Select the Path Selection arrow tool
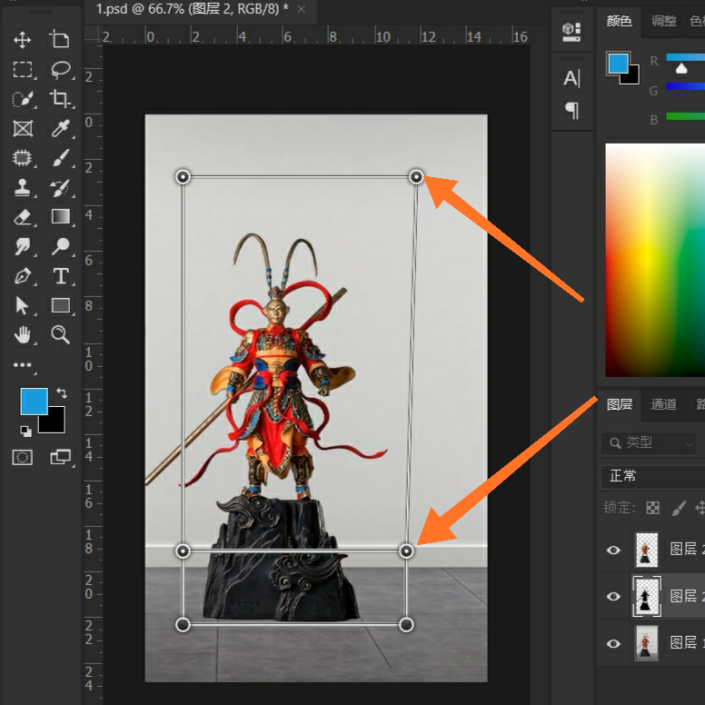705x705 pixels. (22, 305)
